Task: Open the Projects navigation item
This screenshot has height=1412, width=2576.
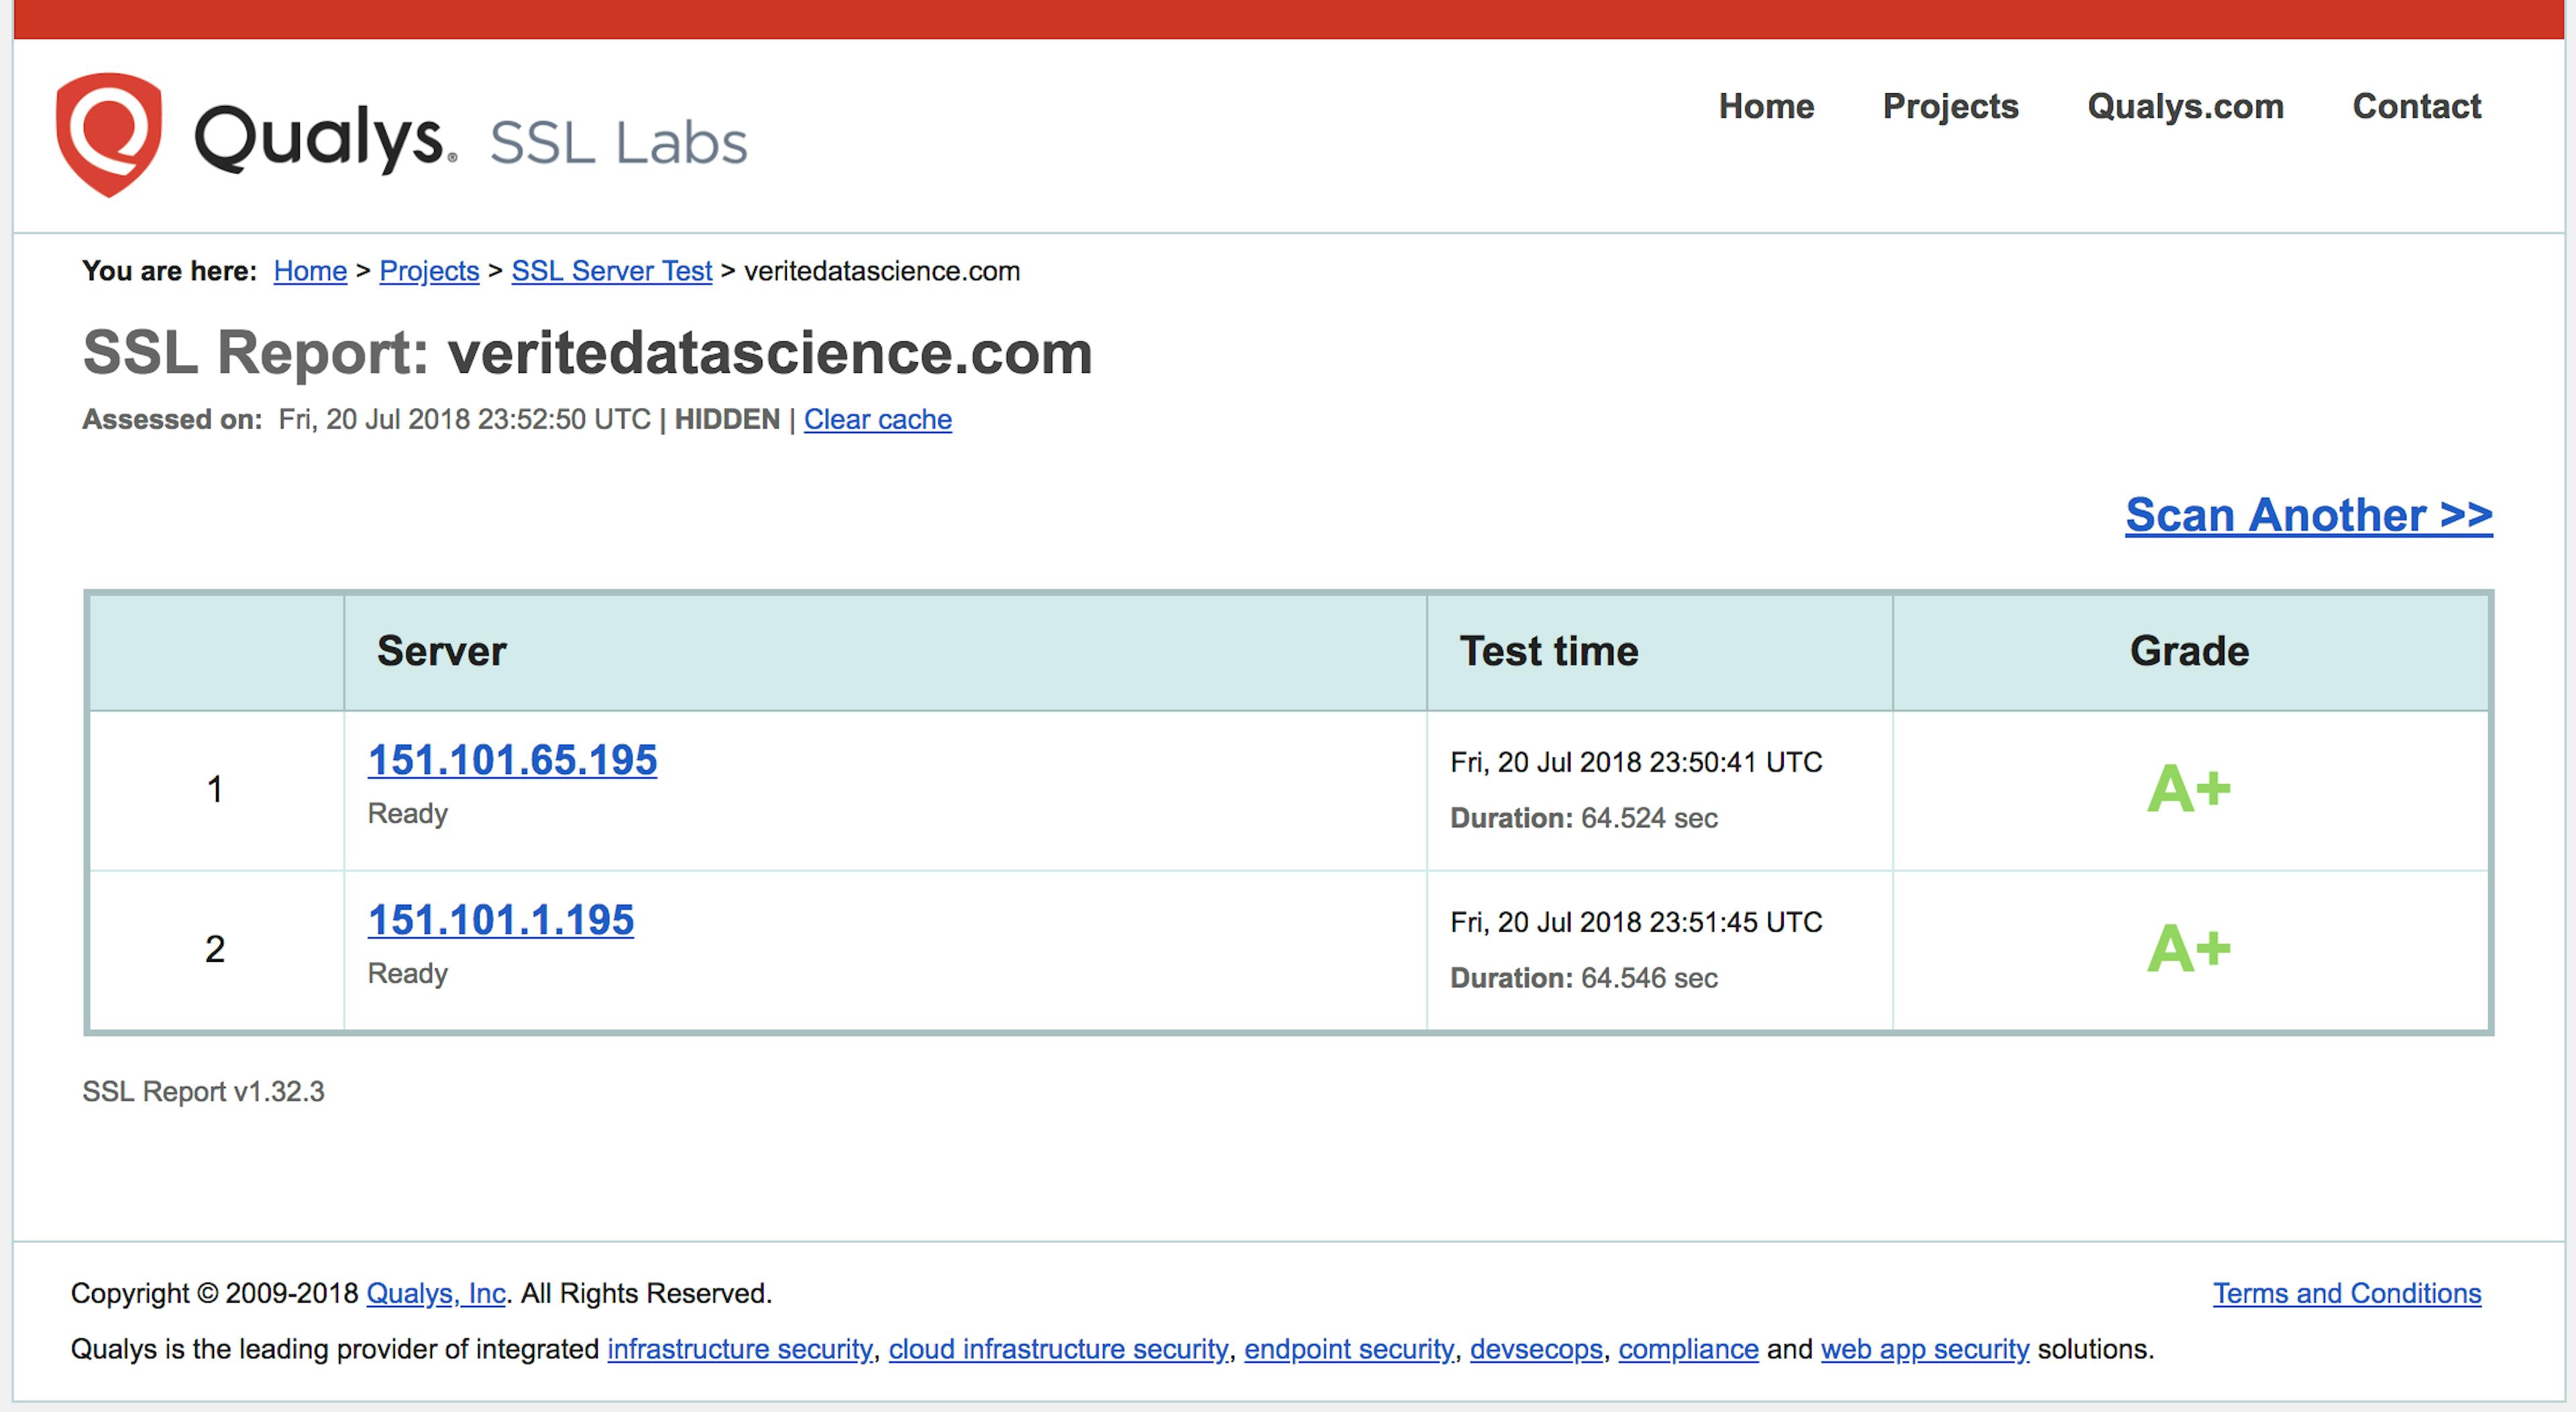Action: (1950, 106)
